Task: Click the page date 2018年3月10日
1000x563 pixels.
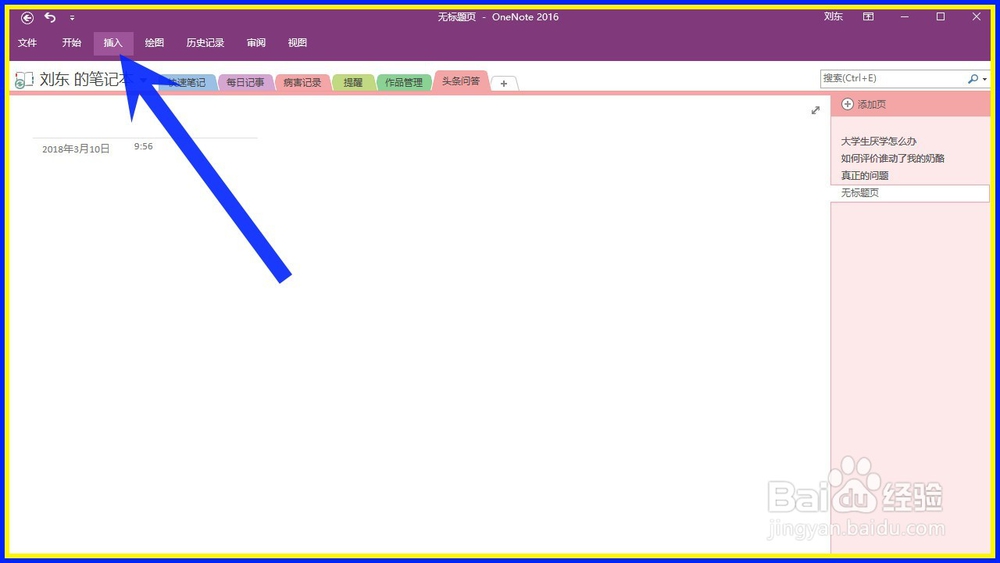Action: click(x=76, y=149)
